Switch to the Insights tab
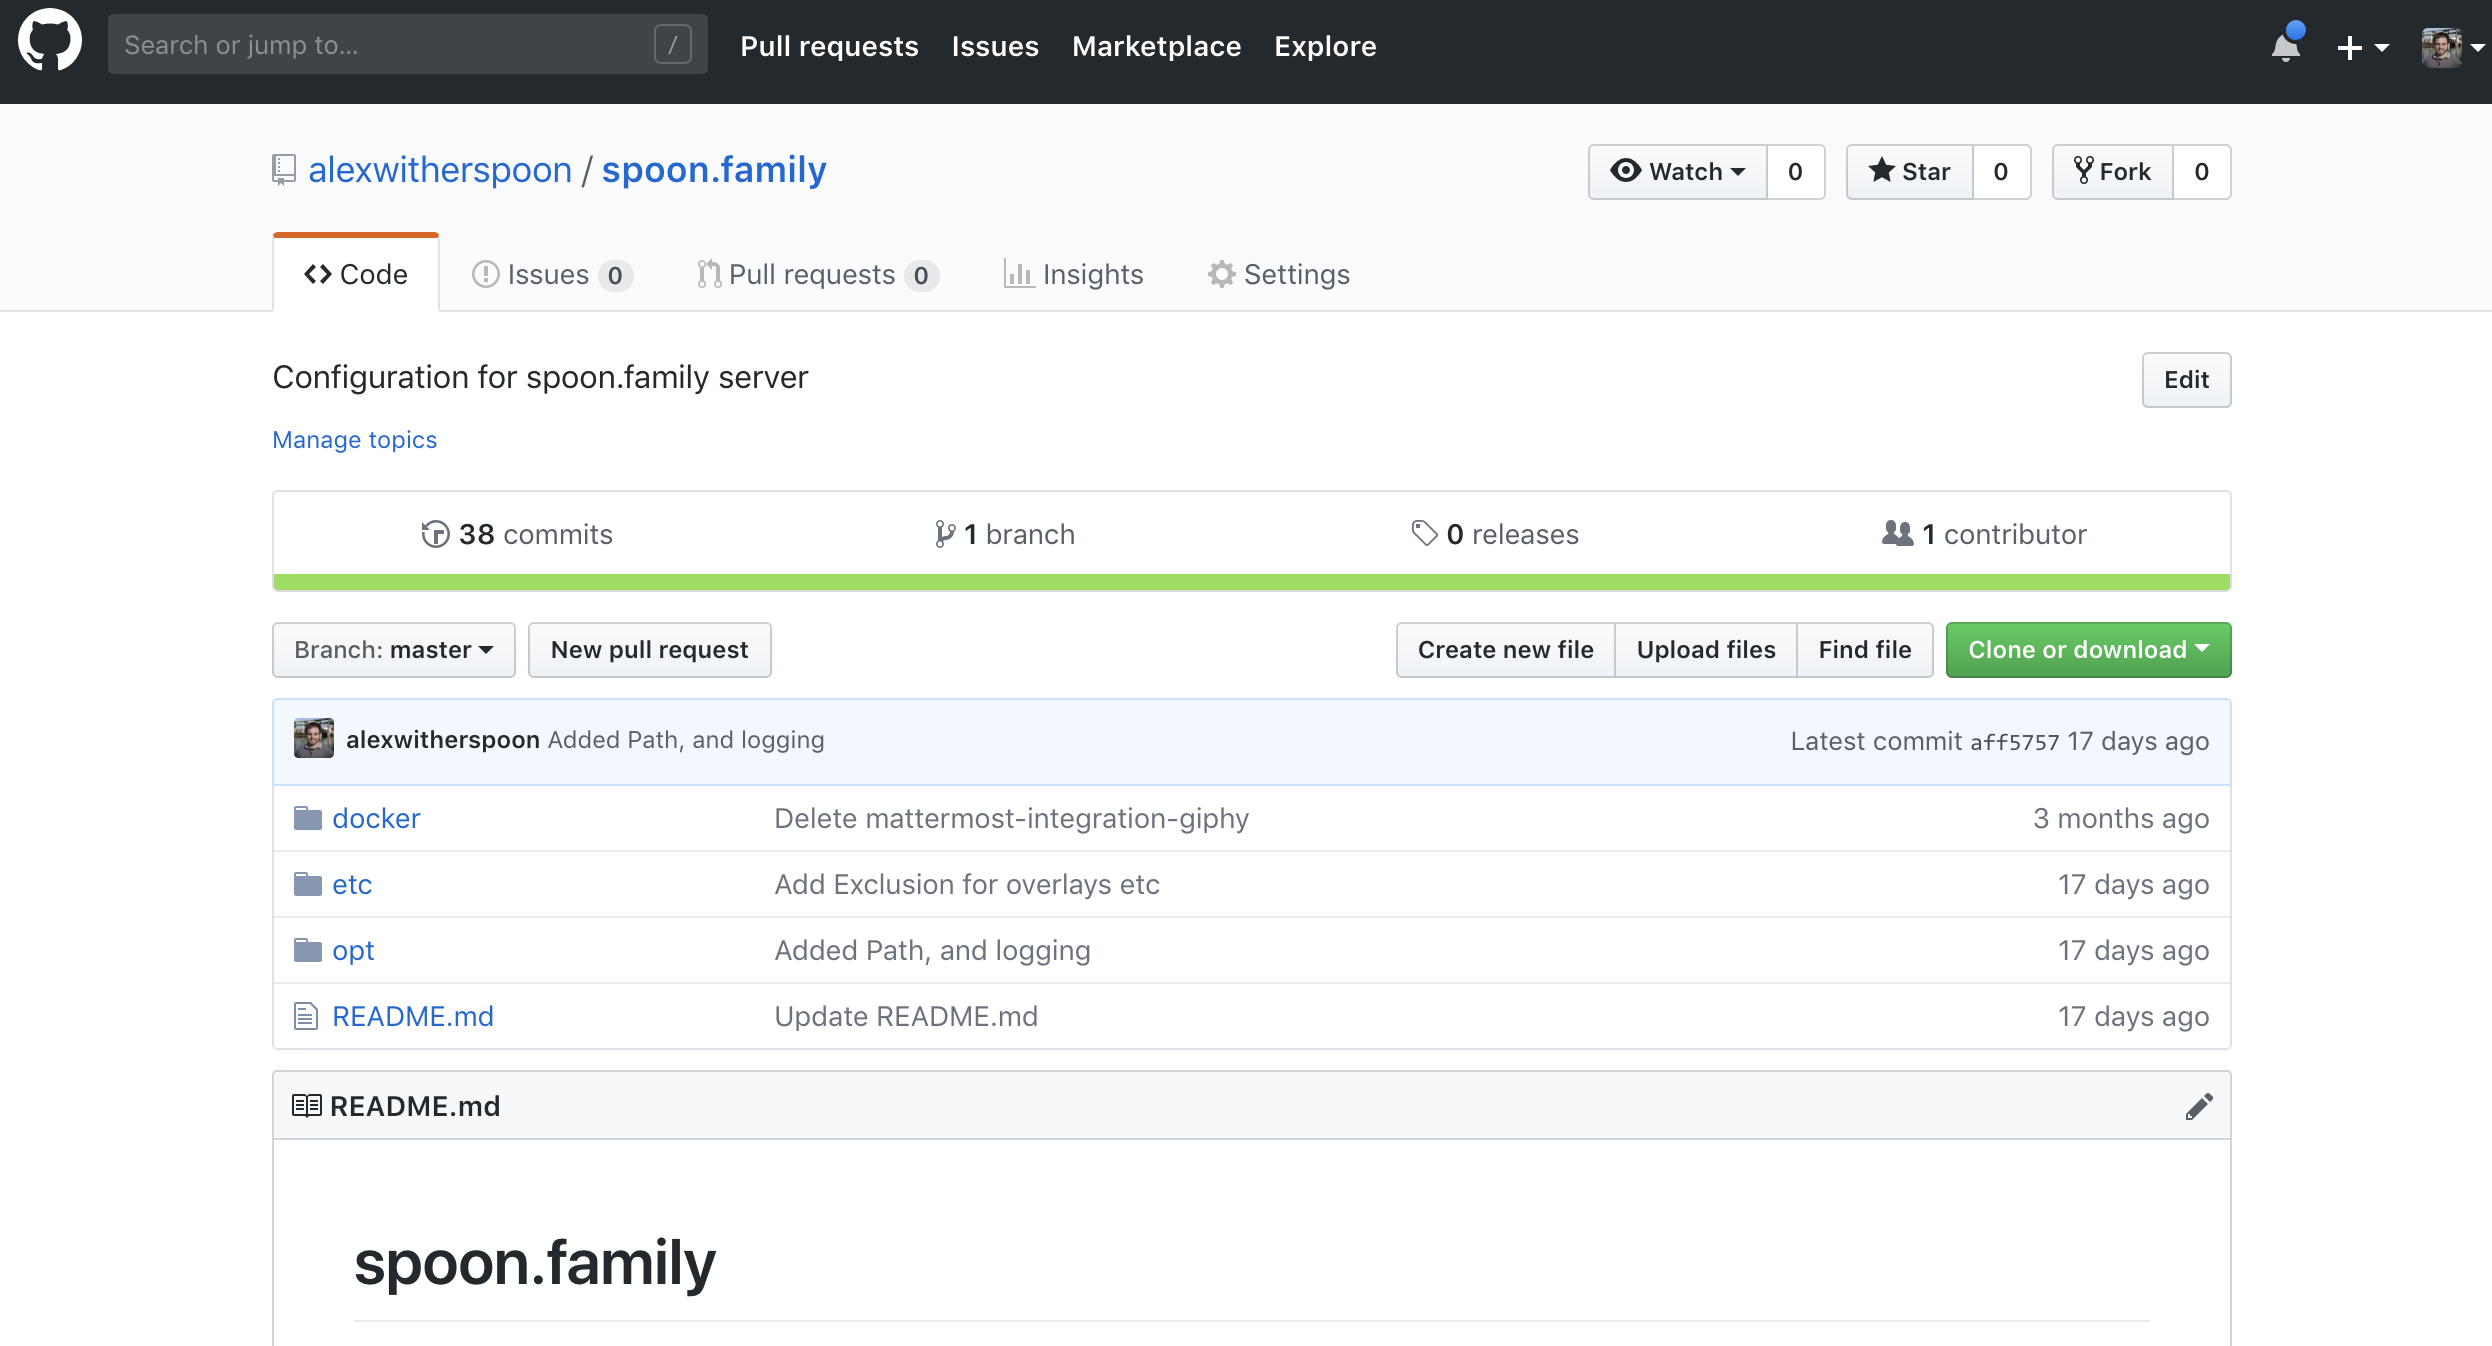The width and height of the screenshot is (2492, 1346). click(x=1074, y=274)
